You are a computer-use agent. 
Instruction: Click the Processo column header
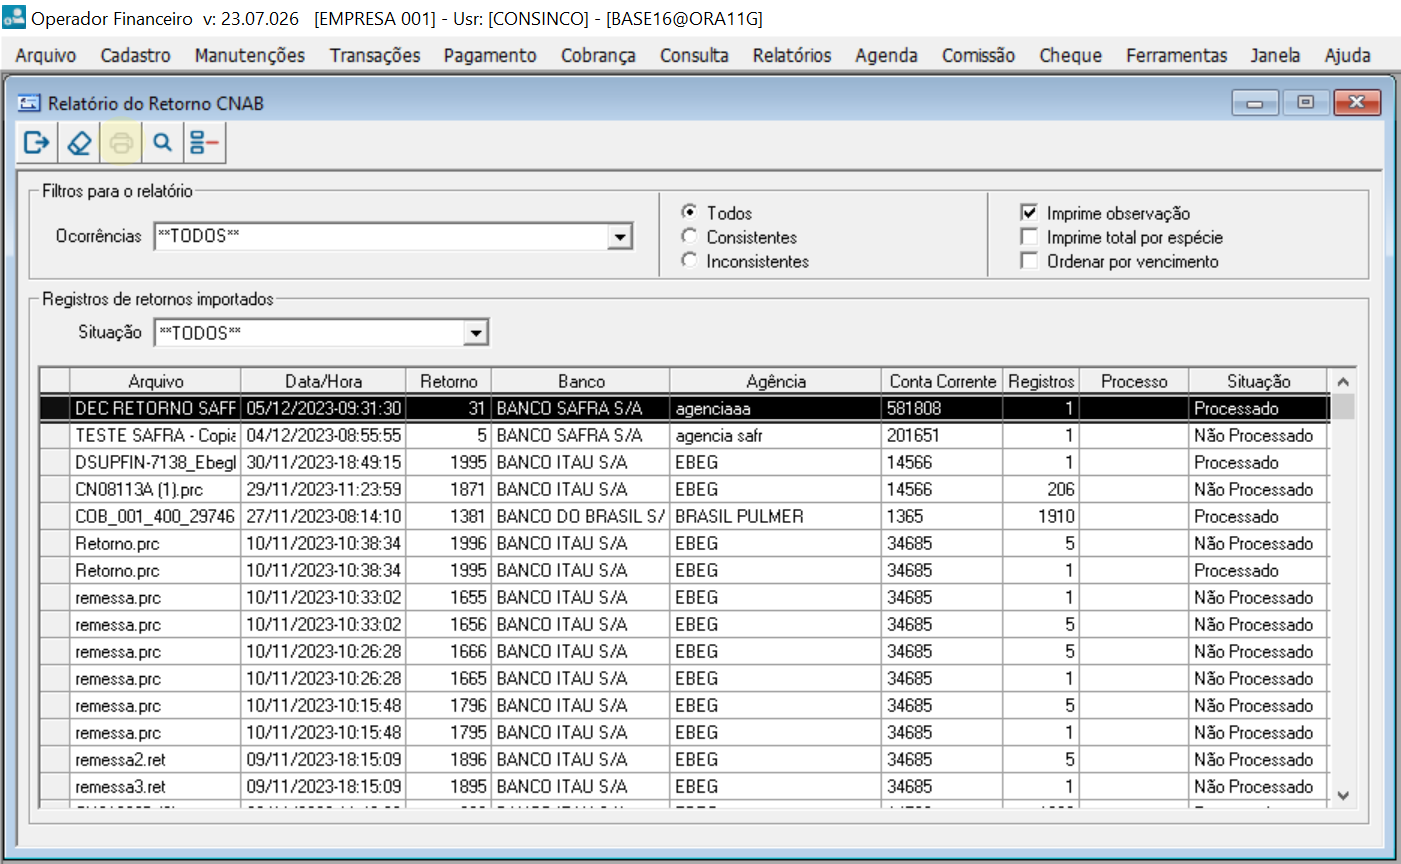[x=1134, y=381]
